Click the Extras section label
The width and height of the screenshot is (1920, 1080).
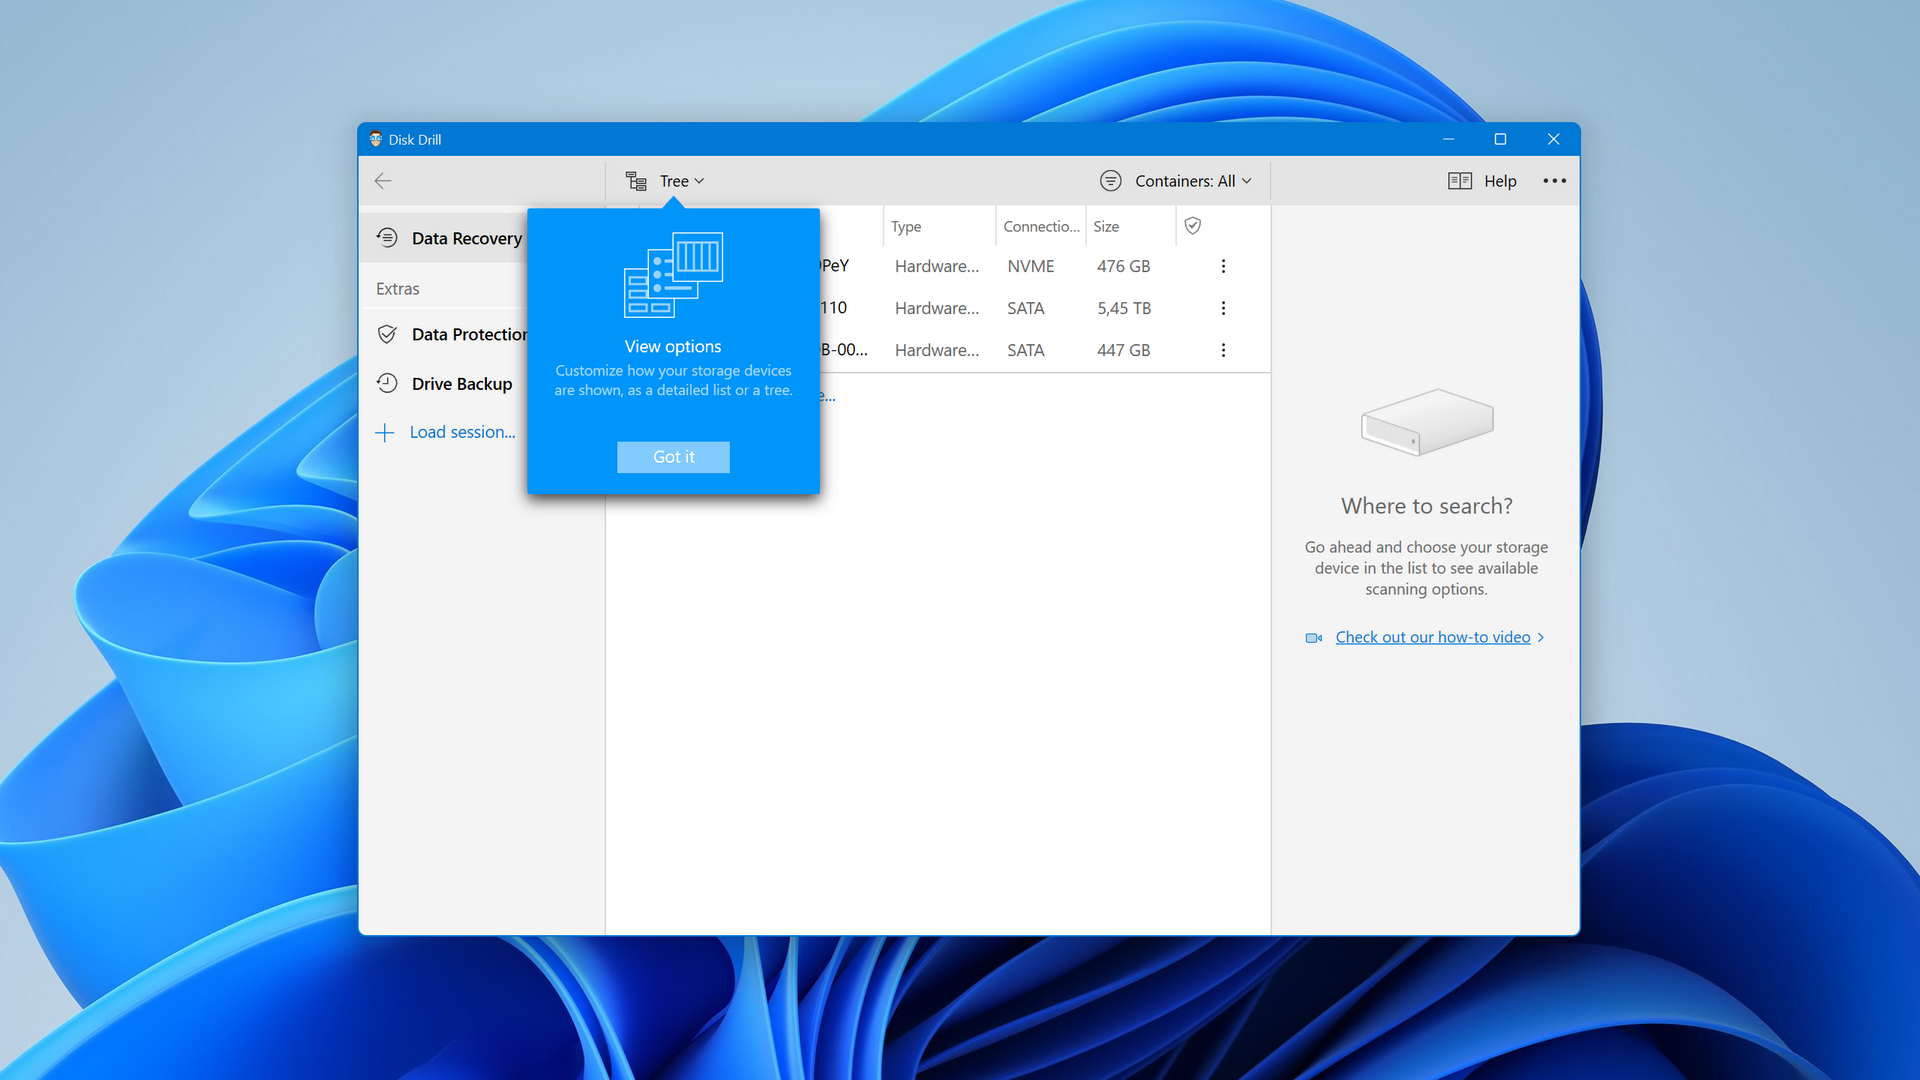tap(397, 289)
